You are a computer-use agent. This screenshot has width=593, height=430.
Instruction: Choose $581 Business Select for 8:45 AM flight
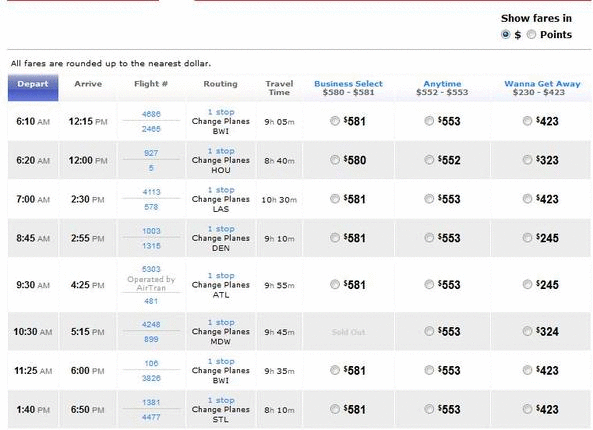335,238
